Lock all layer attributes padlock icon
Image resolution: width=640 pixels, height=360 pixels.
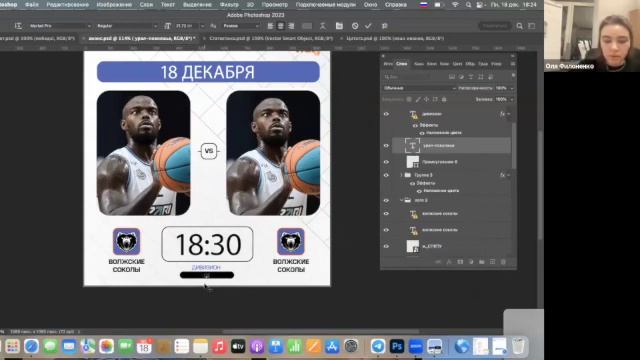coord(444,99)
